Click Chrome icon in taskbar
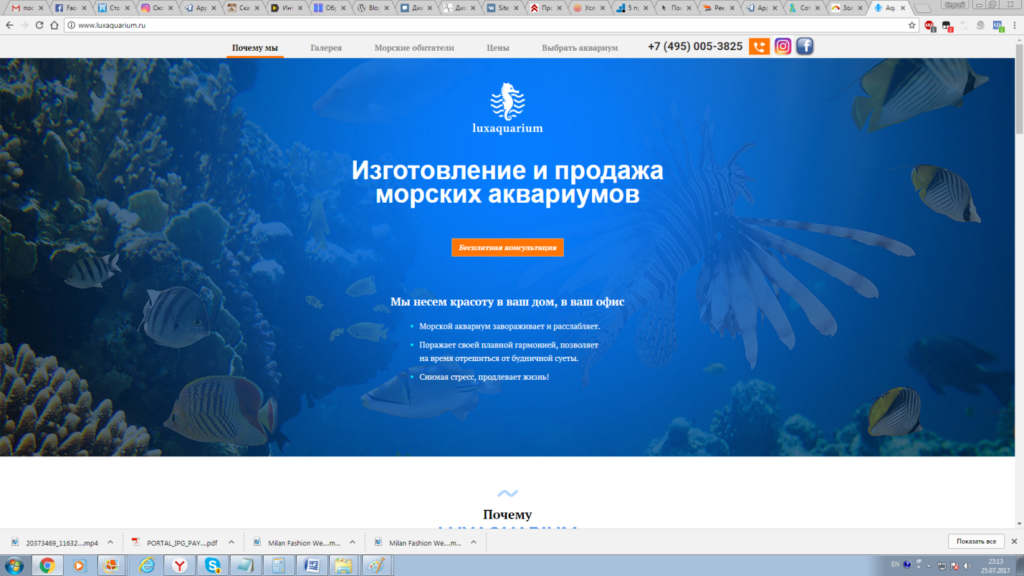 pos(46,566)
